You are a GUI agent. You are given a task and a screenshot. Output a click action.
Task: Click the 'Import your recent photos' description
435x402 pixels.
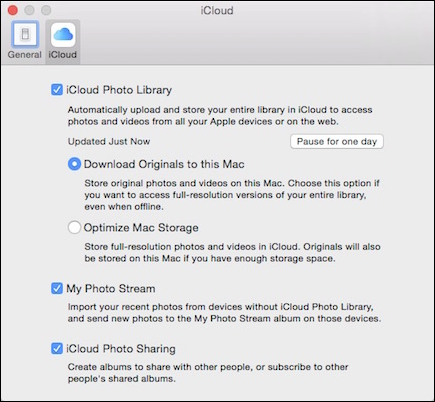point(224,313)
